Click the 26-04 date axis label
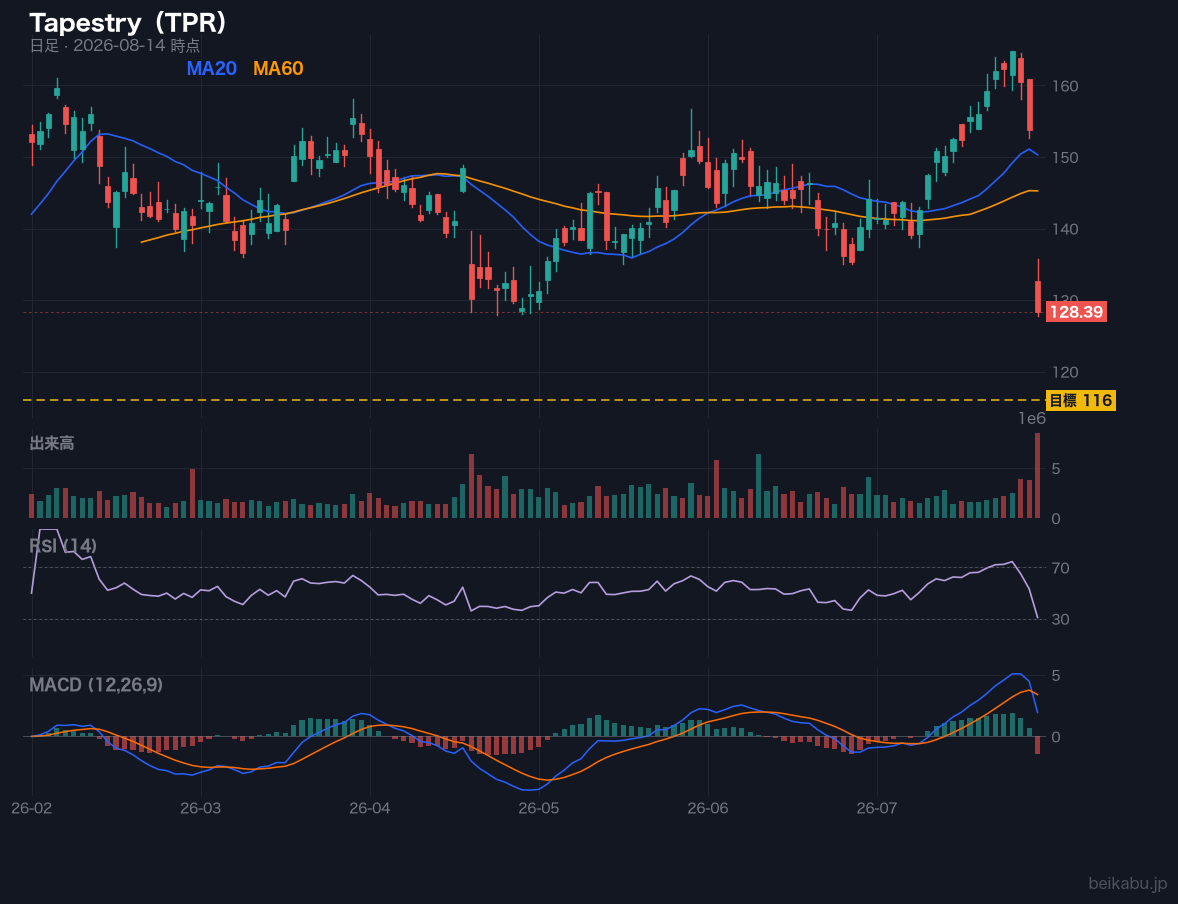This screenshot has width=1178, height=904. coord(370,809)
